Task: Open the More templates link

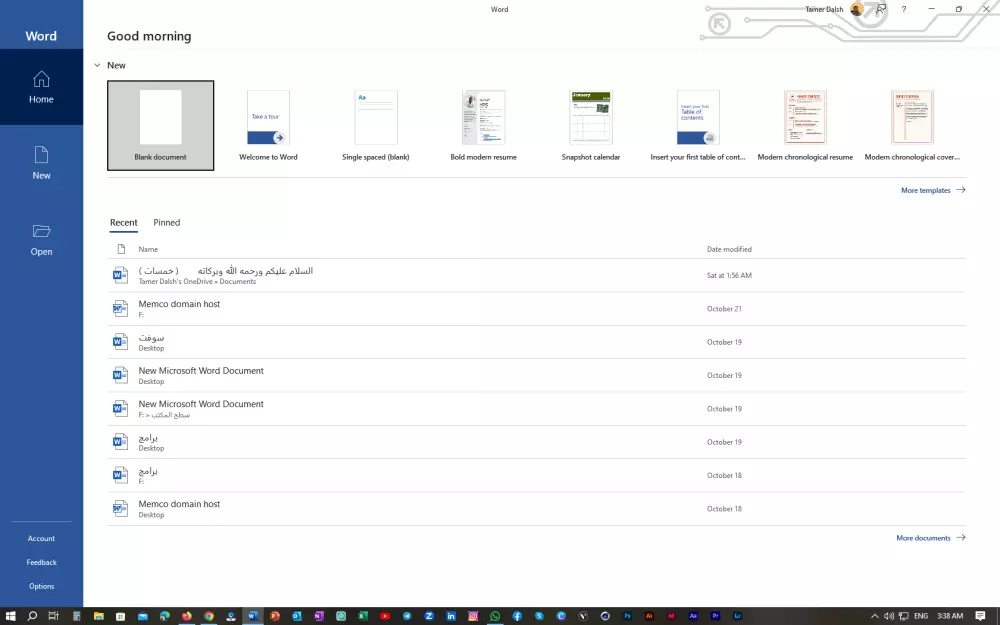Action: [933, 190]
